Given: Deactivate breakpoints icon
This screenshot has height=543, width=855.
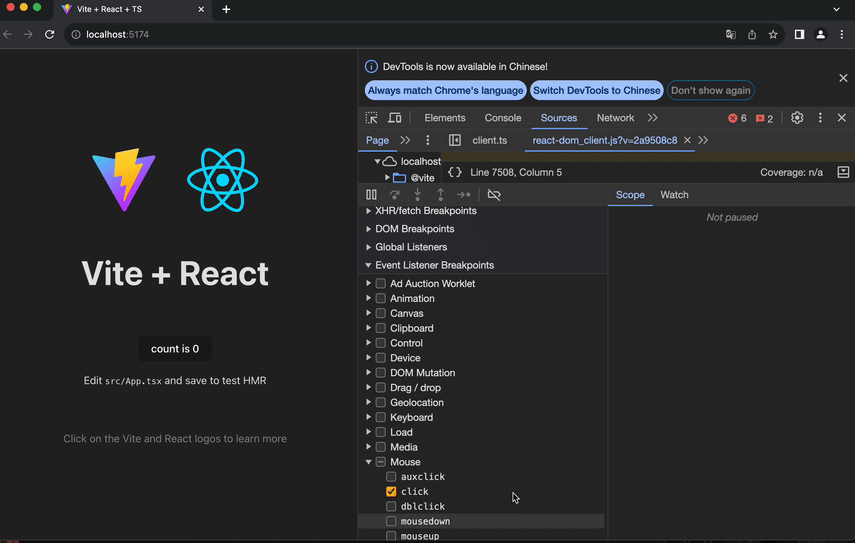Looking at the screenshot, I should coord(494,195).
